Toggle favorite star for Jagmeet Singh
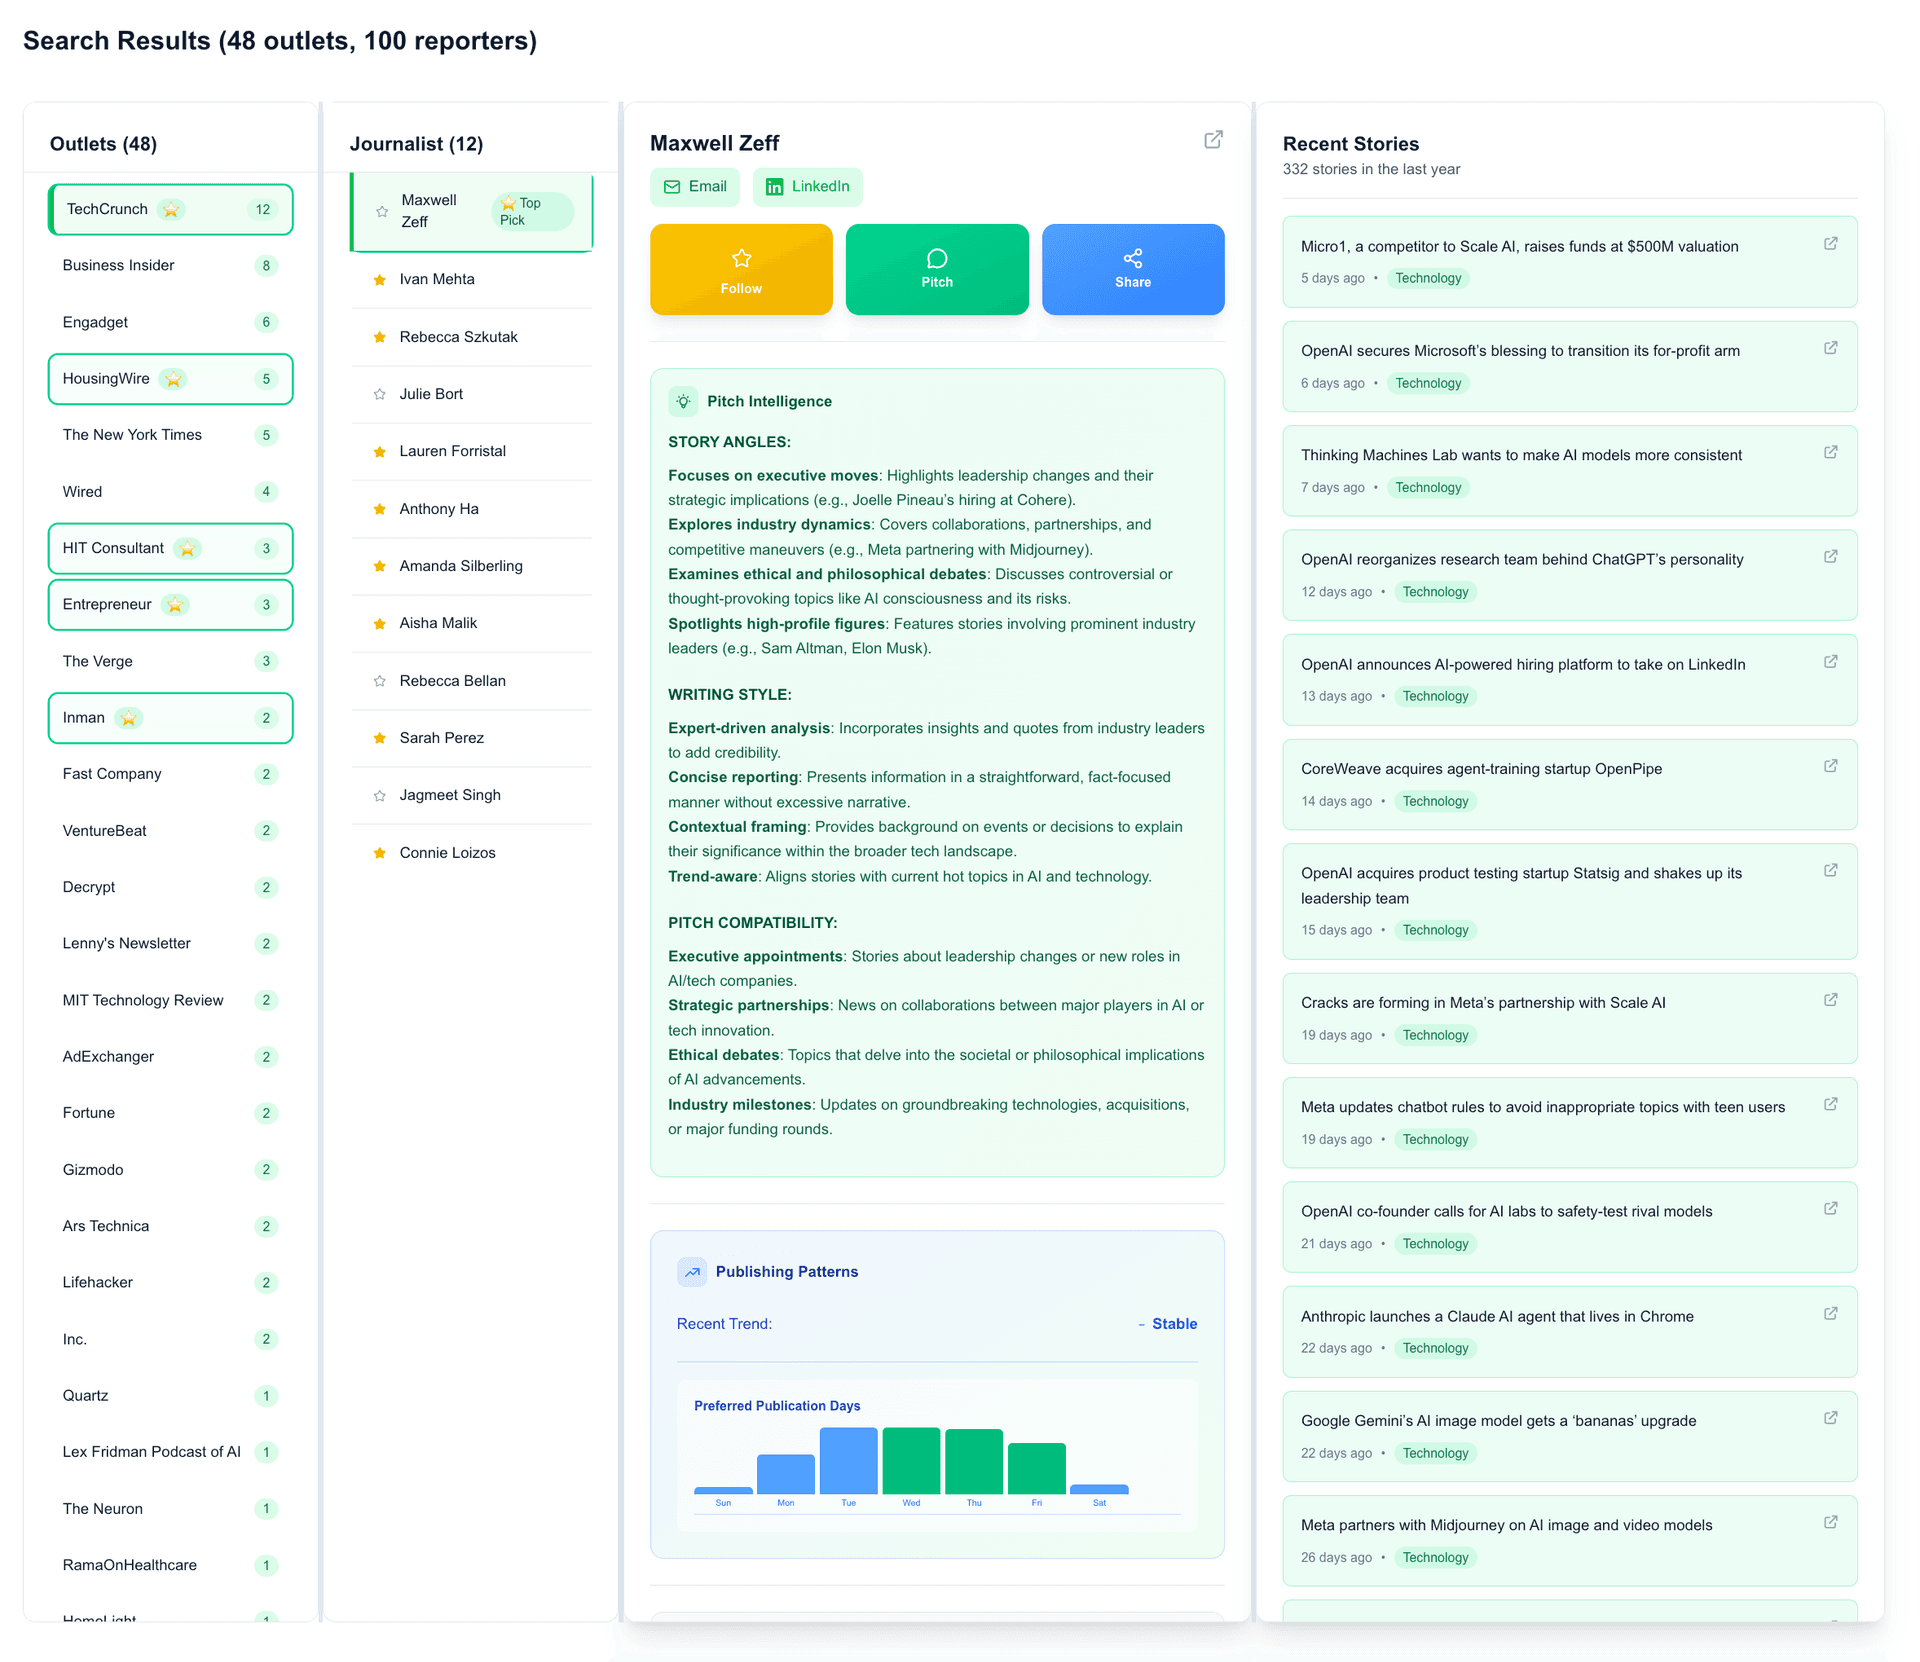Screen dimensions: 1920x1662 coord(380,796)
